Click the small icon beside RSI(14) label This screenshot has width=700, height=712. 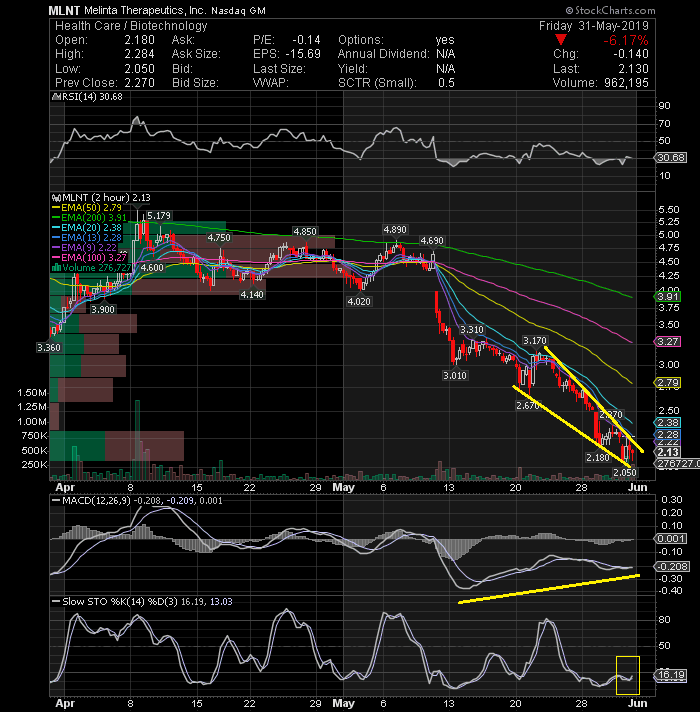click(56, 97)
